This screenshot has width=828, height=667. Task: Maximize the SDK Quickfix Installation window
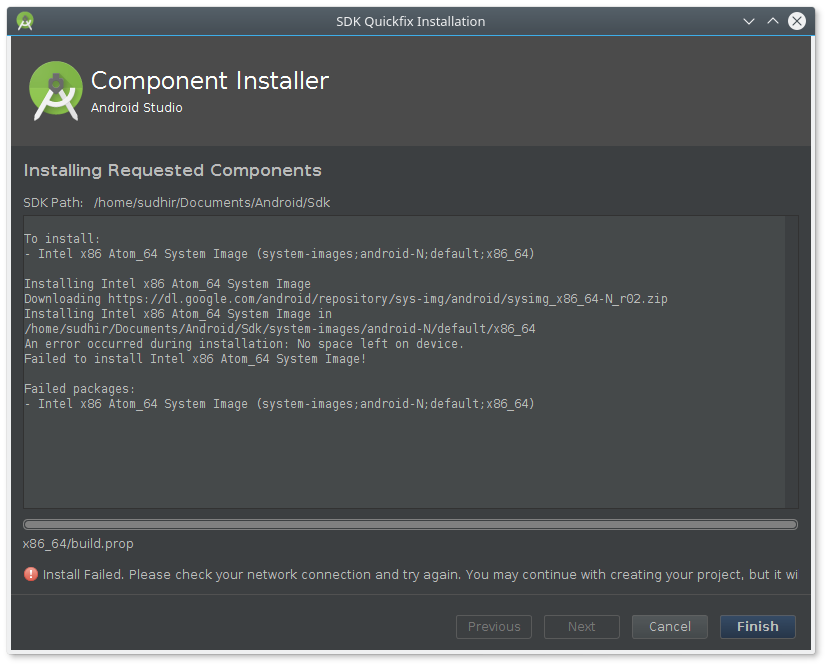coord(773,21)
